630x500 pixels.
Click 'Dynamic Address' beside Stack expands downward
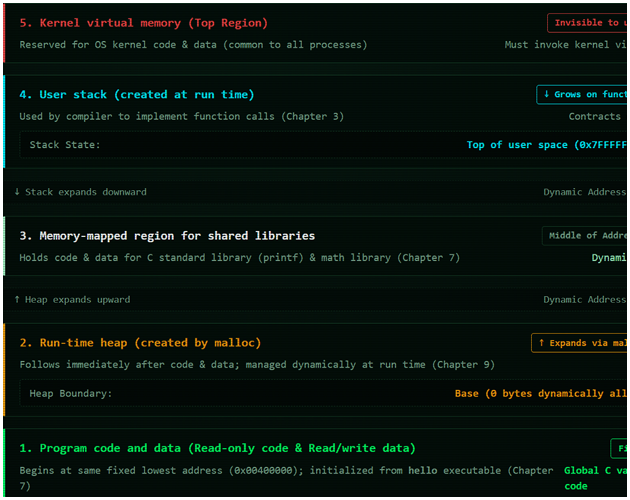pos(585,192)
